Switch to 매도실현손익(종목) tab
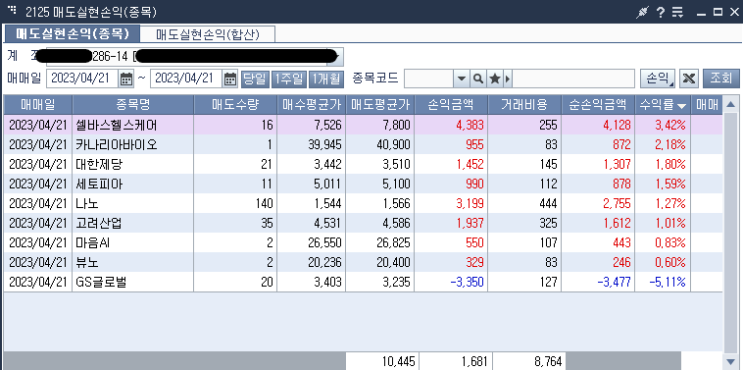 (x=72, y=34)
